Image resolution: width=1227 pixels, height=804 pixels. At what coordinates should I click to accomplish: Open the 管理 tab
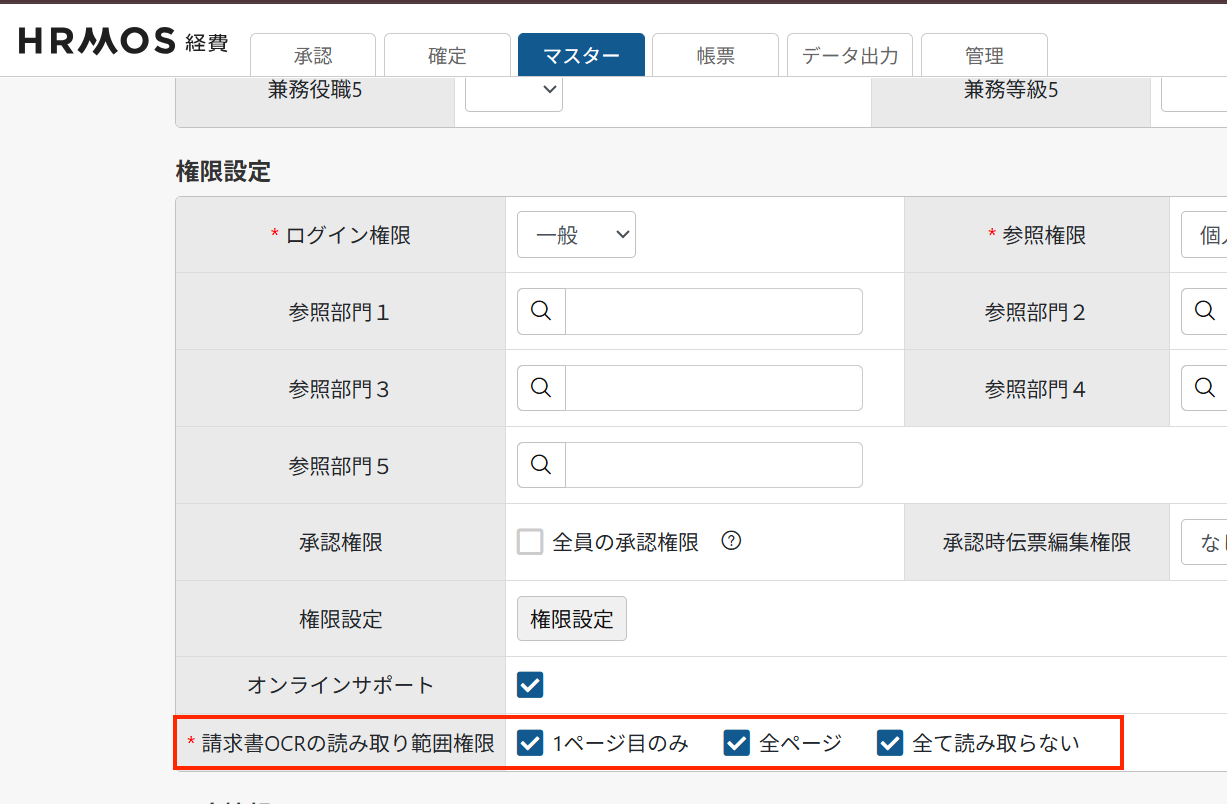[984, 56]
